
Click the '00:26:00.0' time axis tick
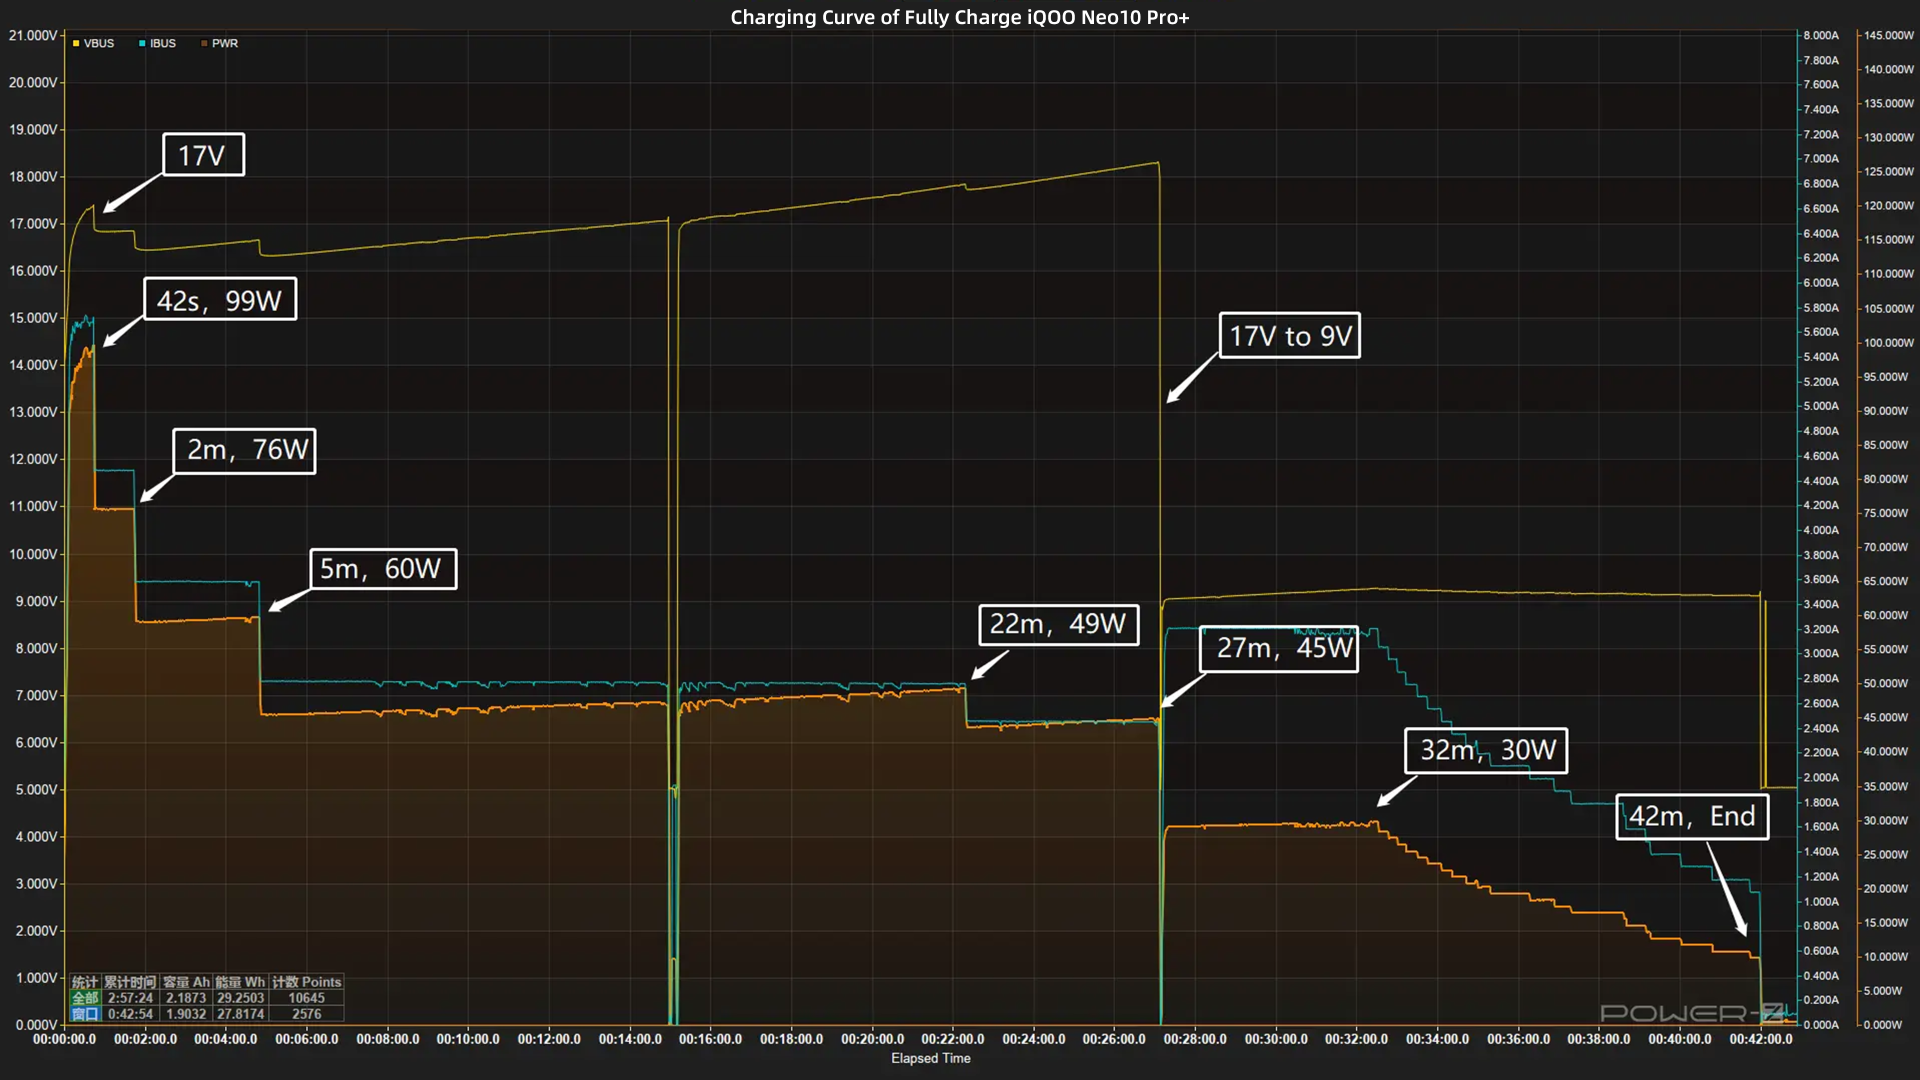coord(1114,1039)
